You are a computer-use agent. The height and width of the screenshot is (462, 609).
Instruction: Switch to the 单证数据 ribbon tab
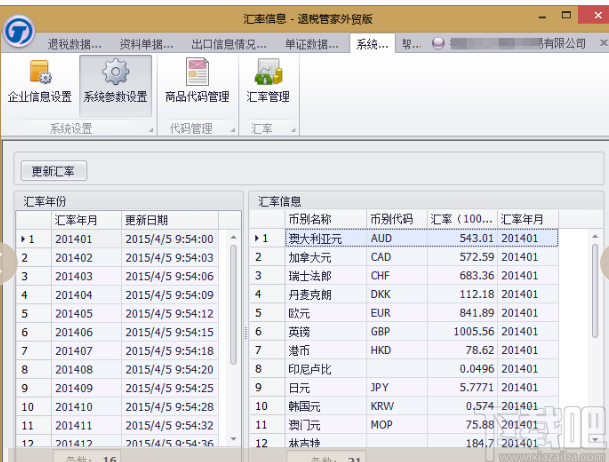pyautogui.click(x=312, y=44)
